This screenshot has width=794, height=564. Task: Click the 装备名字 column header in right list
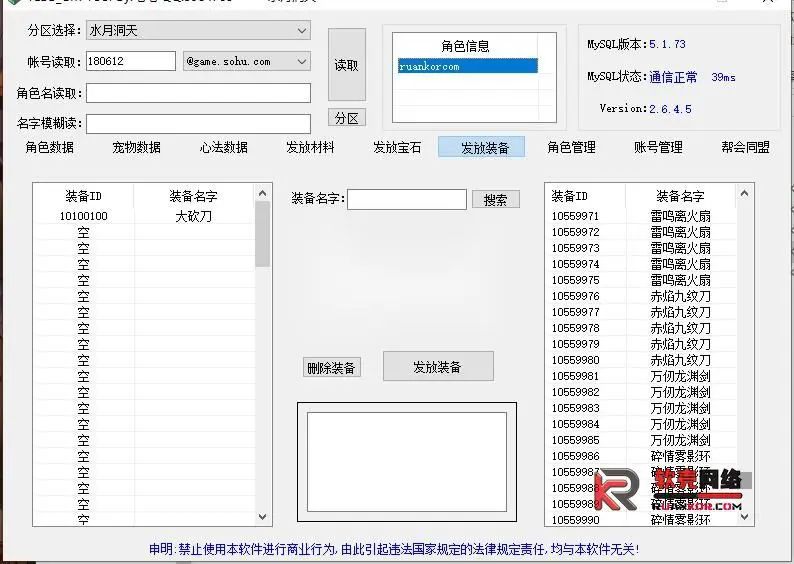681,196
